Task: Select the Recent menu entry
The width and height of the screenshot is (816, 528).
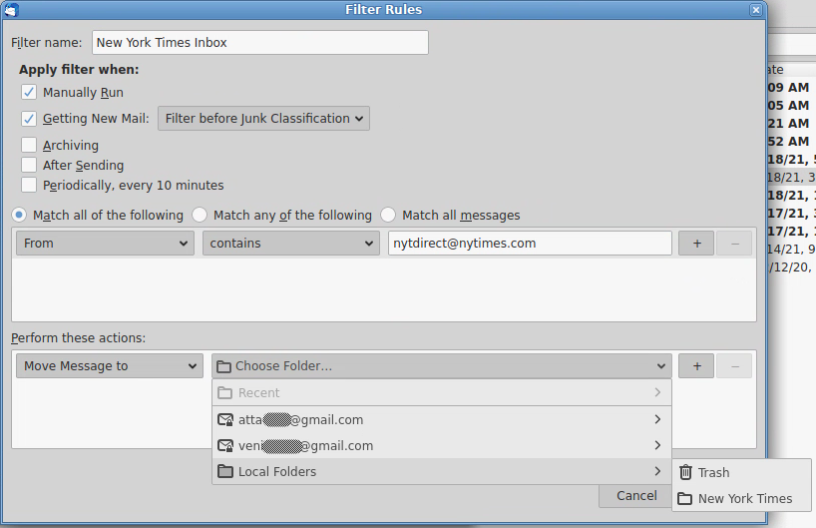Action: (442, 393)
